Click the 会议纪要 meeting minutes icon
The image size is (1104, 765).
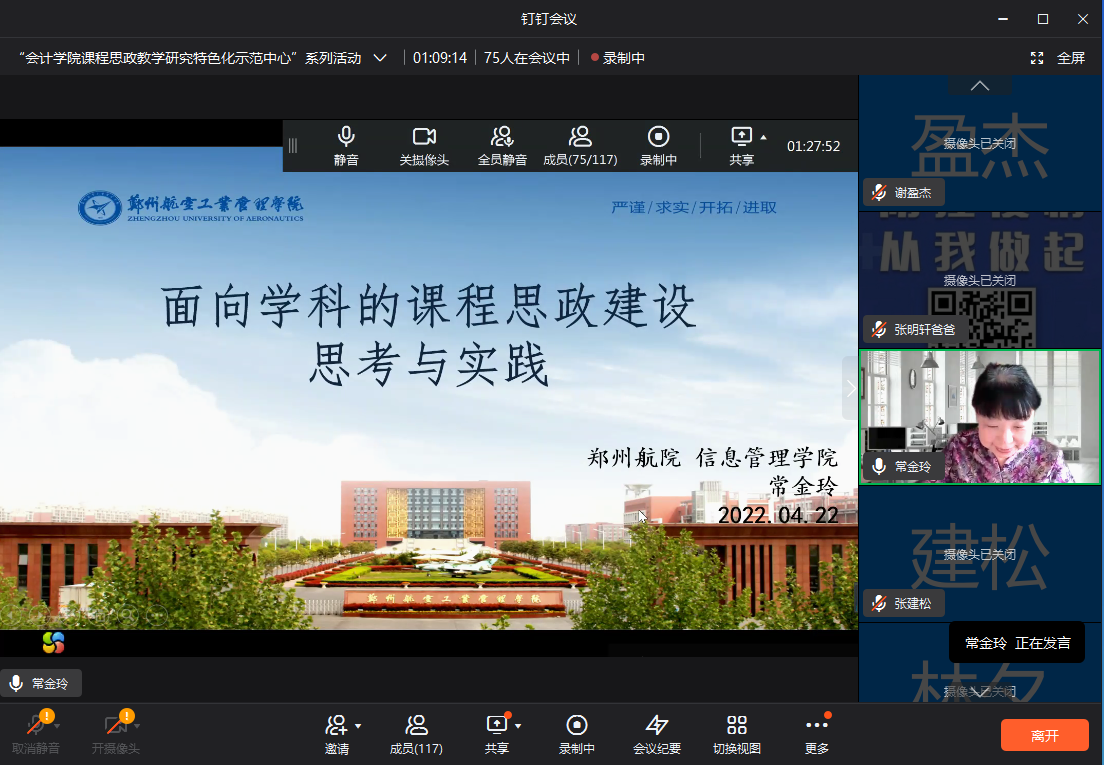[656, 726]
